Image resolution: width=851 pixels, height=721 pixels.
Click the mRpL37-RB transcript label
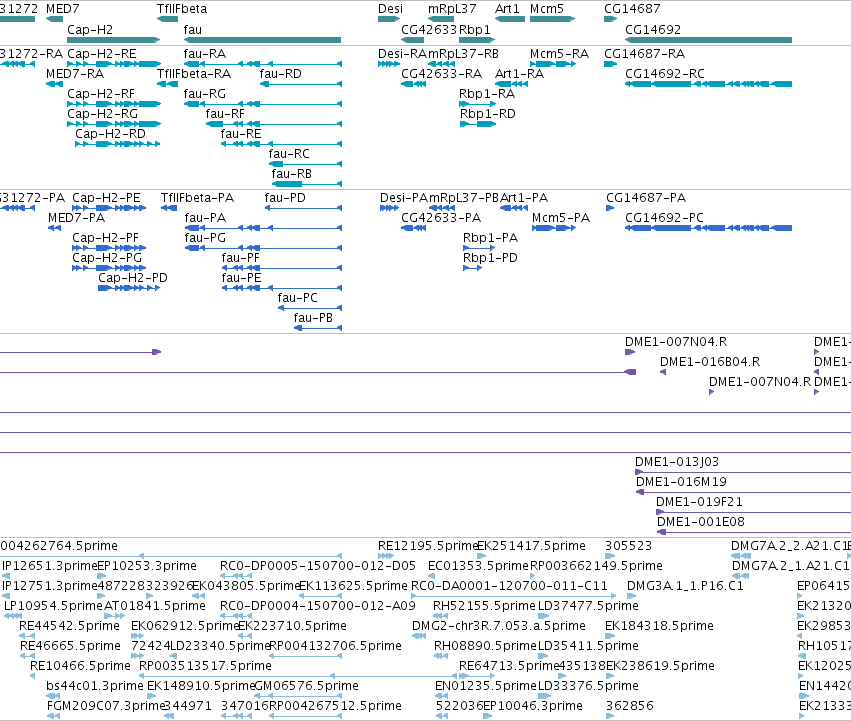(x=463, y=54)
